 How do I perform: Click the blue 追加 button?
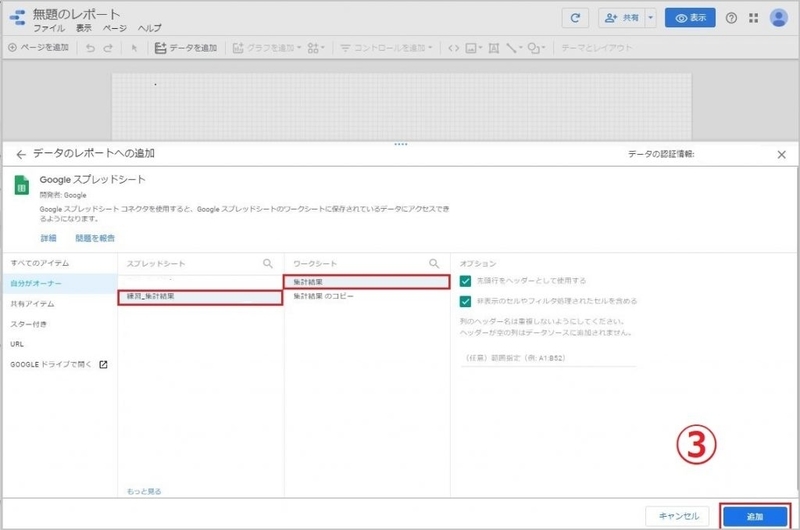755,516
